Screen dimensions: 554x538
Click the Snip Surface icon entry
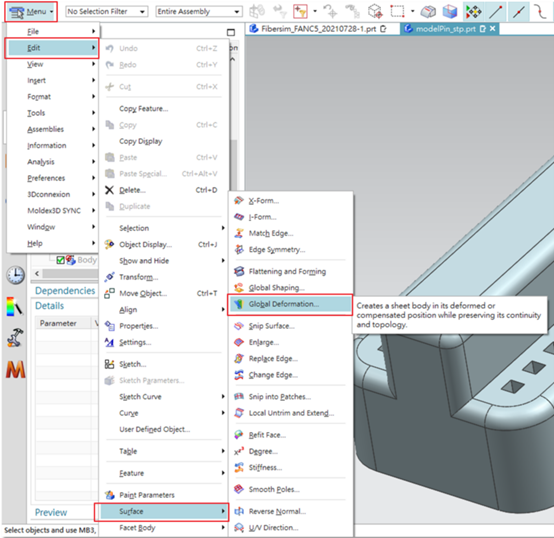tap(239, 326)
